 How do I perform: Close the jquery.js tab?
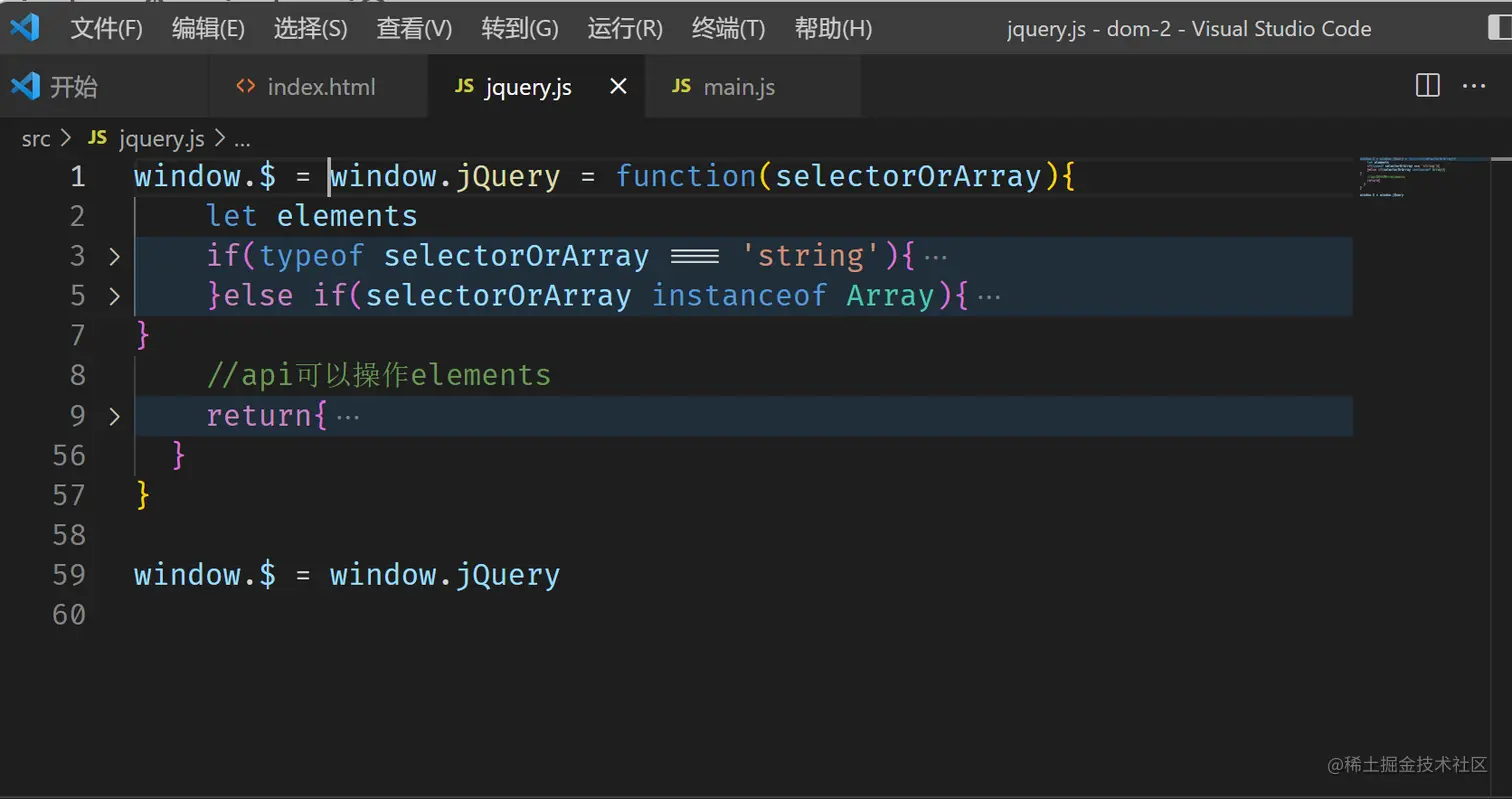pos(618,87)
